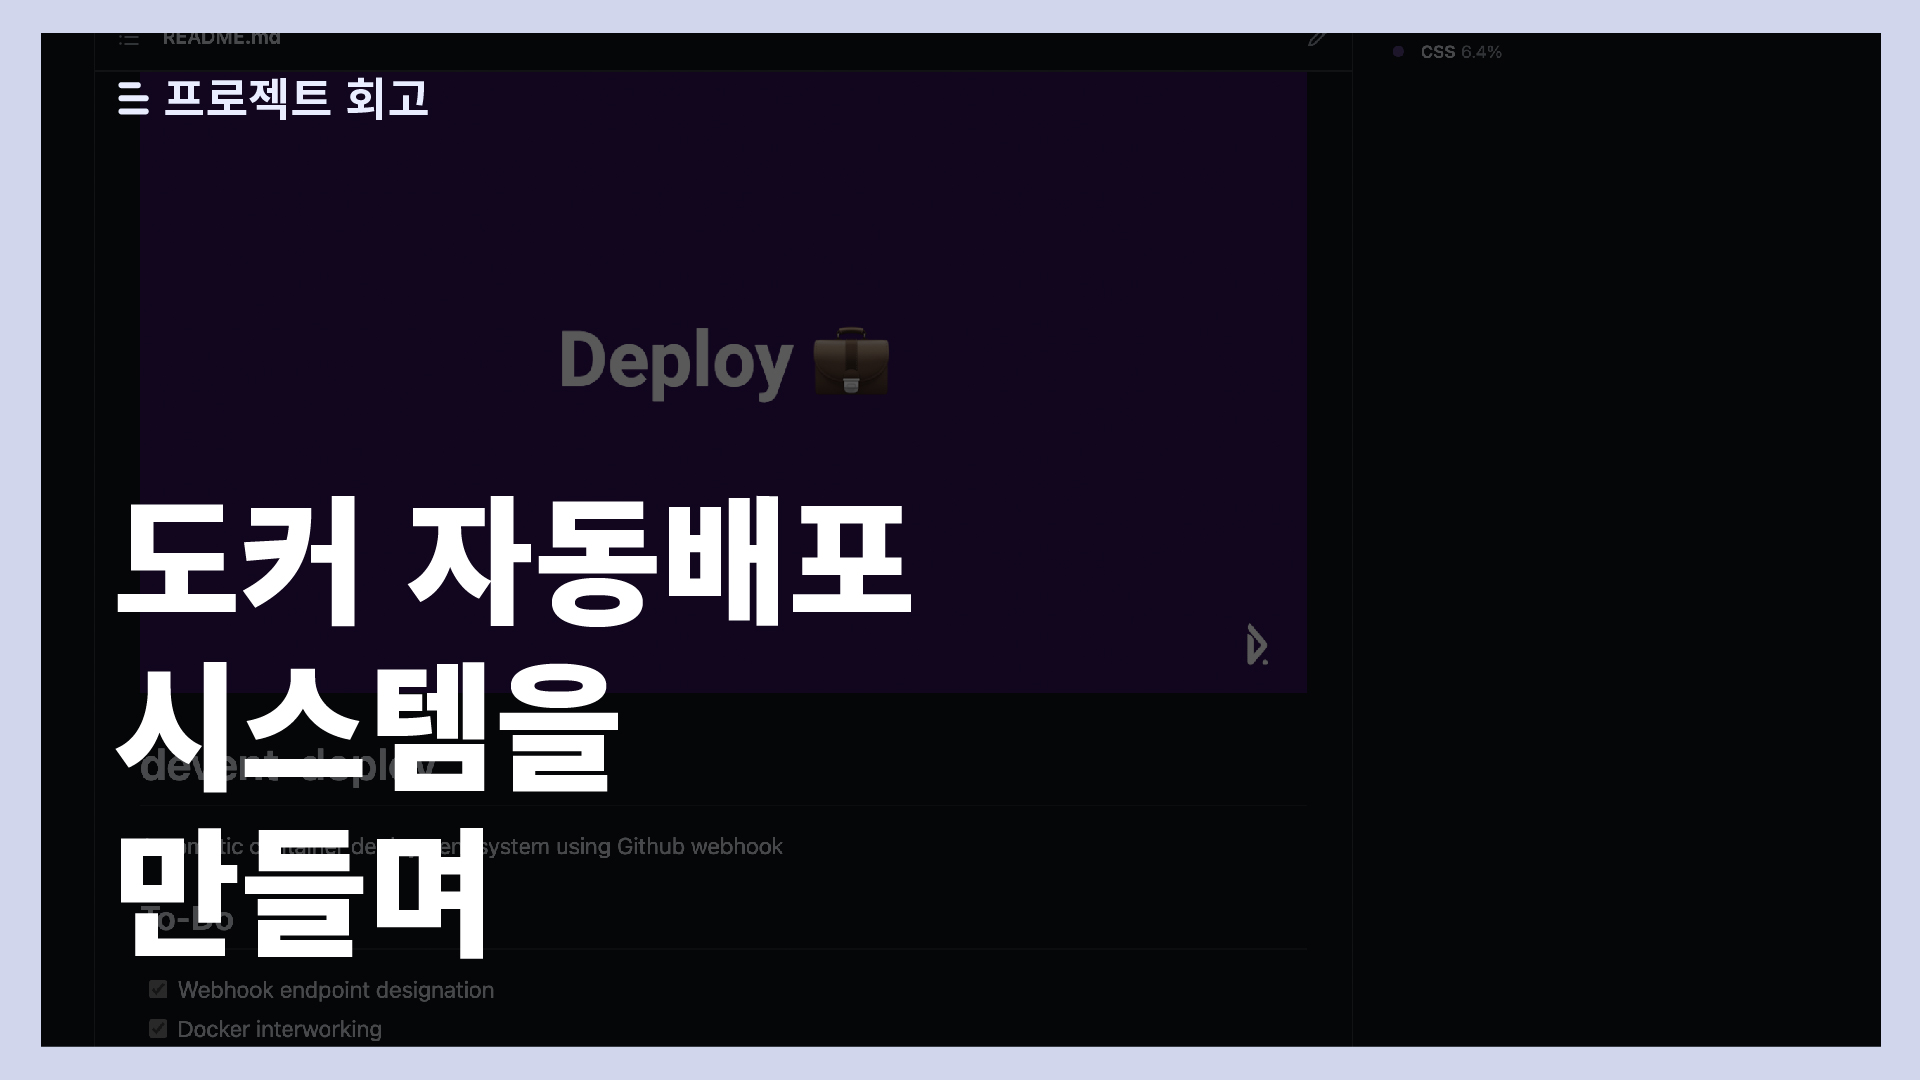Click the Webhook endpoint designation label
1920x1080 pixels.
[335, 990]
